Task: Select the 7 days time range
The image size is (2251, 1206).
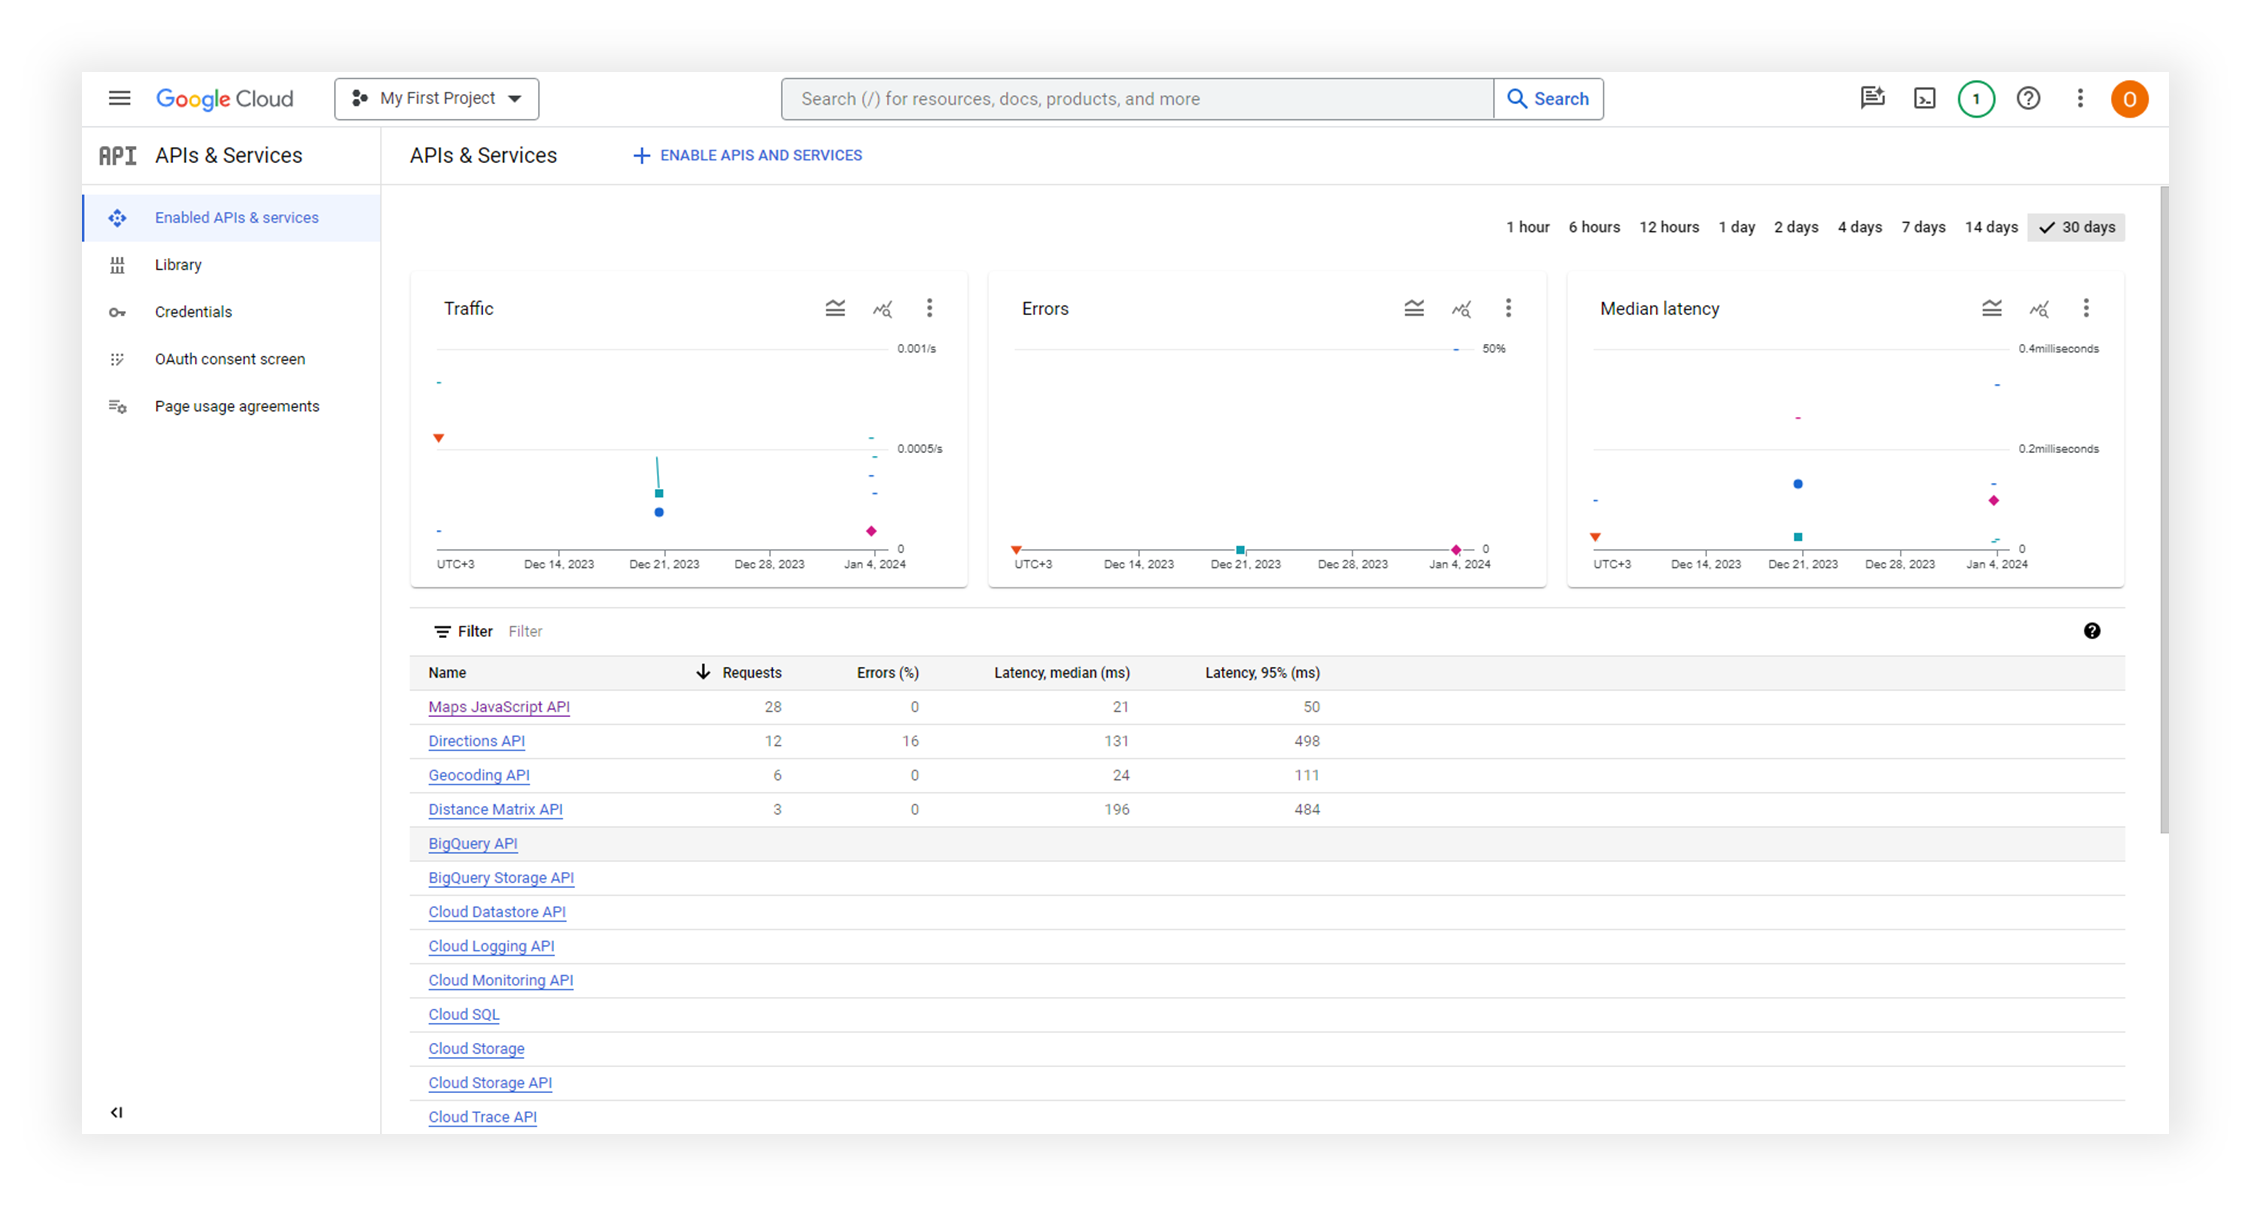Action: point(1923,227)
